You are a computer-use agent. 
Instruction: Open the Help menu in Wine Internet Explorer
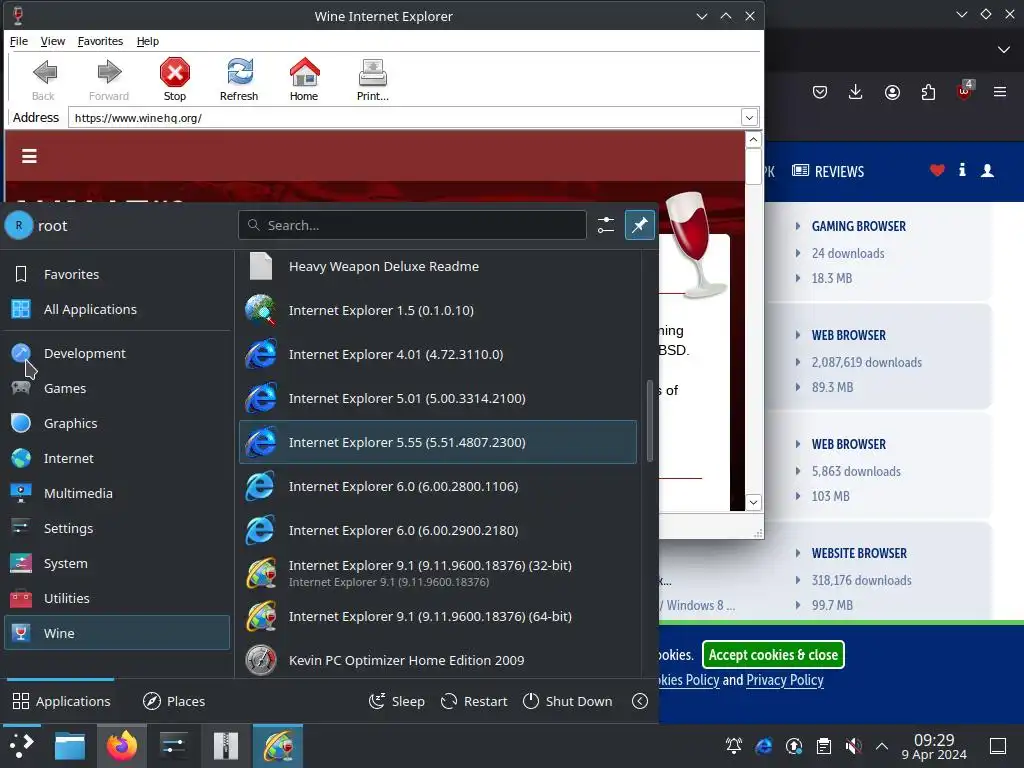coord(148,41)
